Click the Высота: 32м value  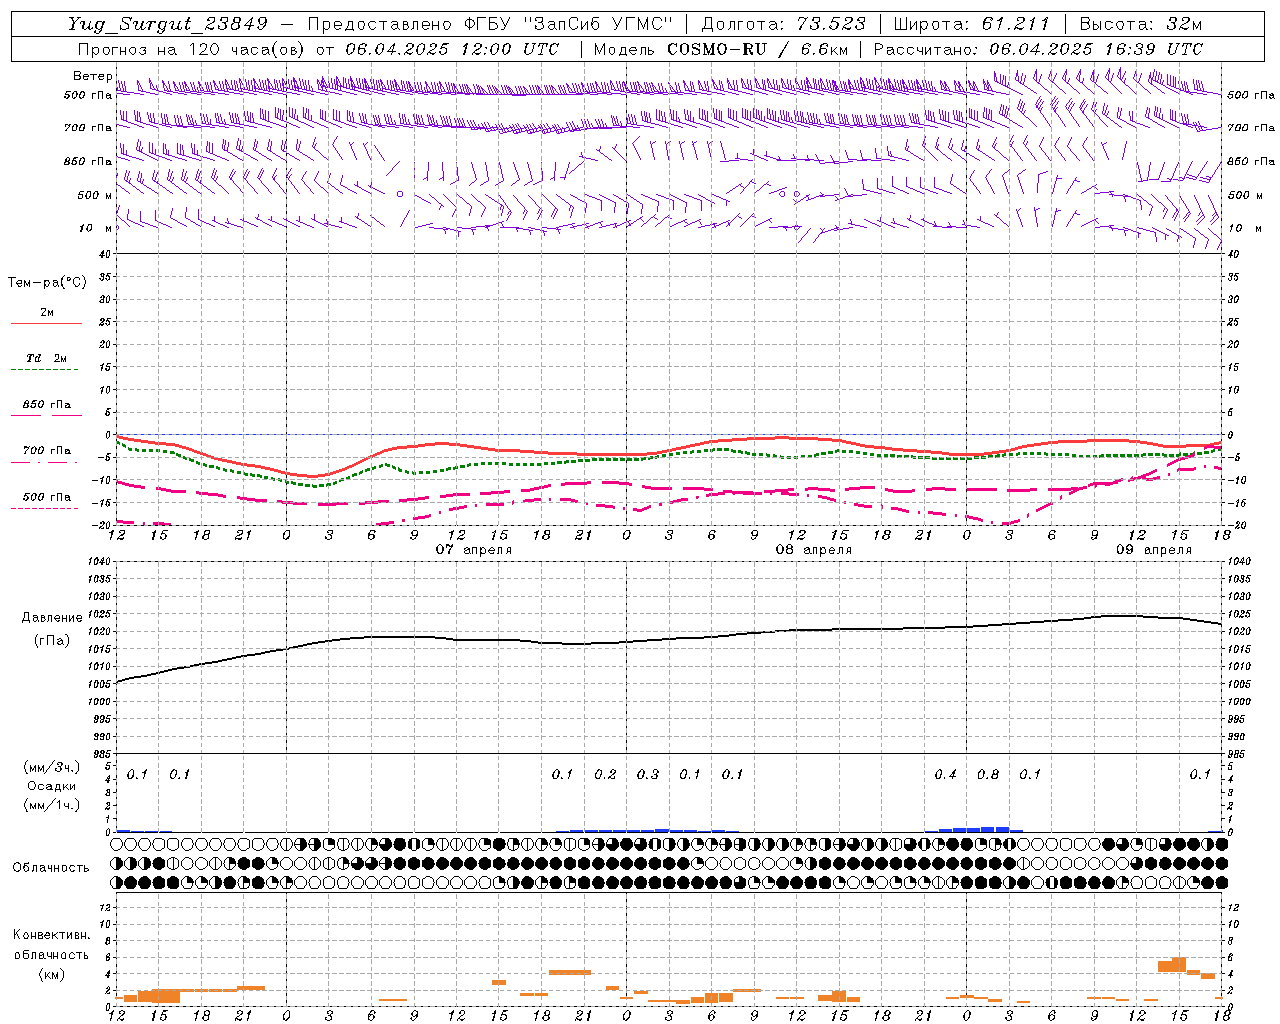click(x=1140, y=24)
